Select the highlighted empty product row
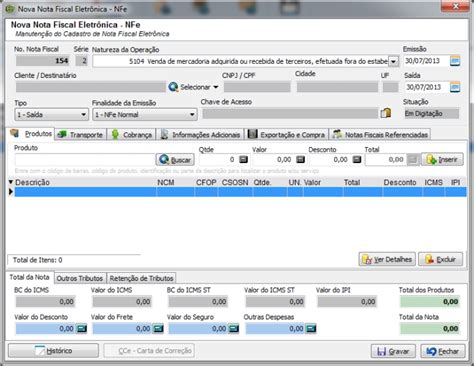This screenshot has height=366, width=474. (x=240, y=192)
